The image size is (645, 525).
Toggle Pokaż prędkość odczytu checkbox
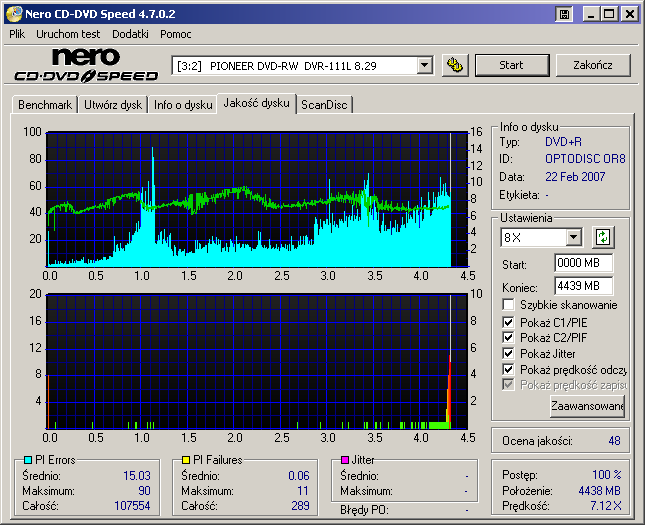[508, 369]
